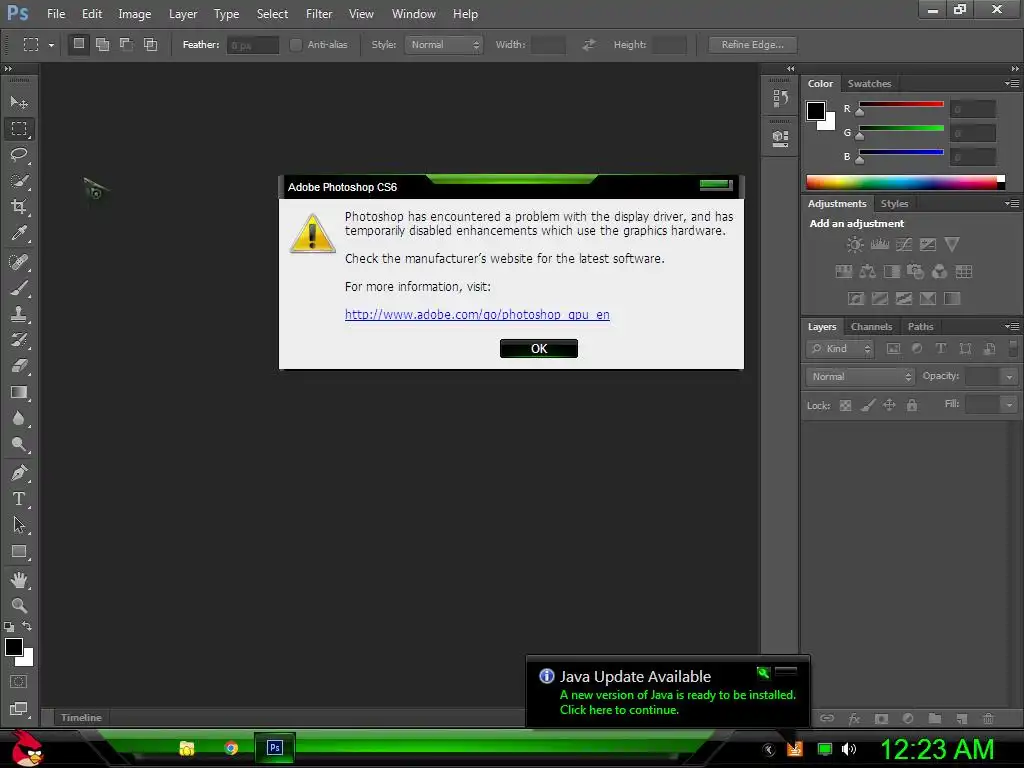Toggle Lock transparent pixels
The height and width of the screenshot is (768, 1024).
(x=845, y=406)
